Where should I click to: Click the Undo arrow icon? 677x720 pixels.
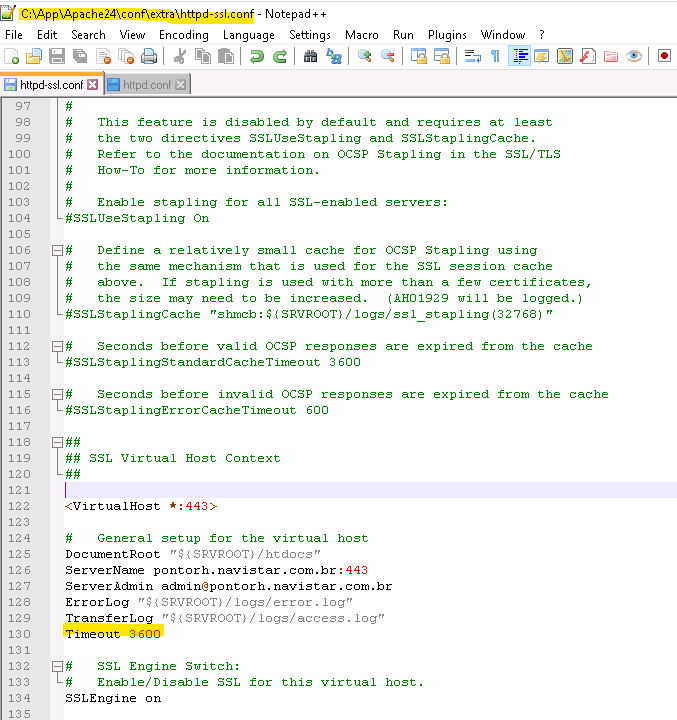(257, 56)
